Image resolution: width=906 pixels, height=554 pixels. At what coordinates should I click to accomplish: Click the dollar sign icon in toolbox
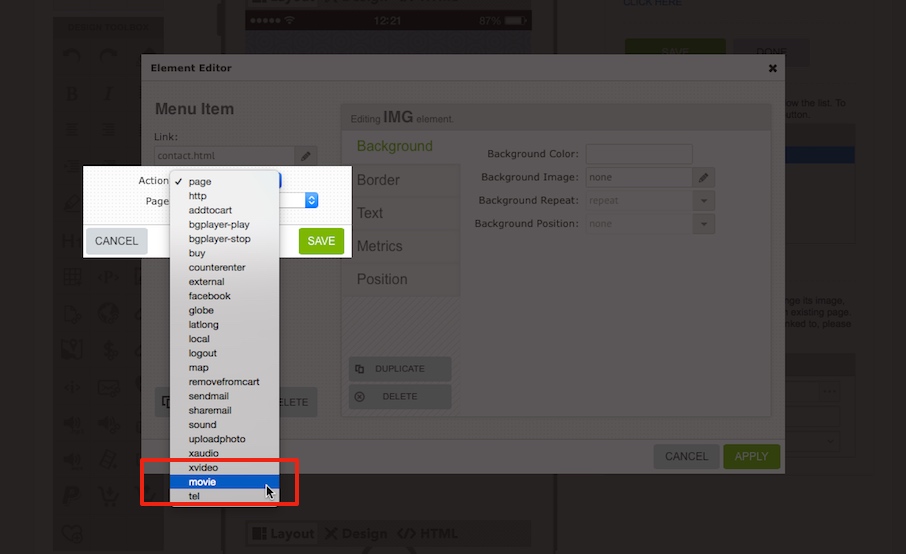coord(110,349)
